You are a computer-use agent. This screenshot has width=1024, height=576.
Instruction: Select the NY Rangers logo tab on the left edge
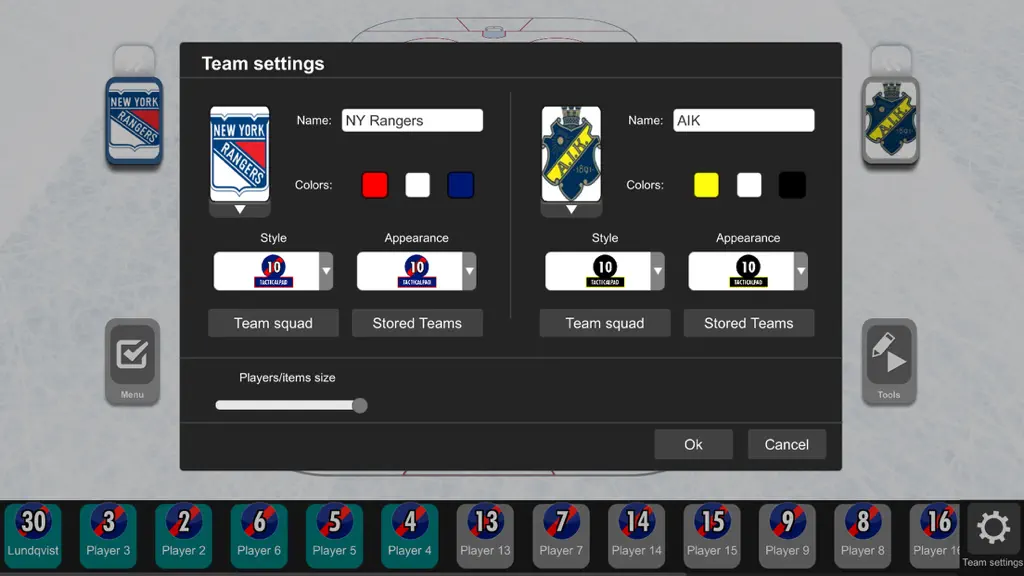tap(134, 120)
